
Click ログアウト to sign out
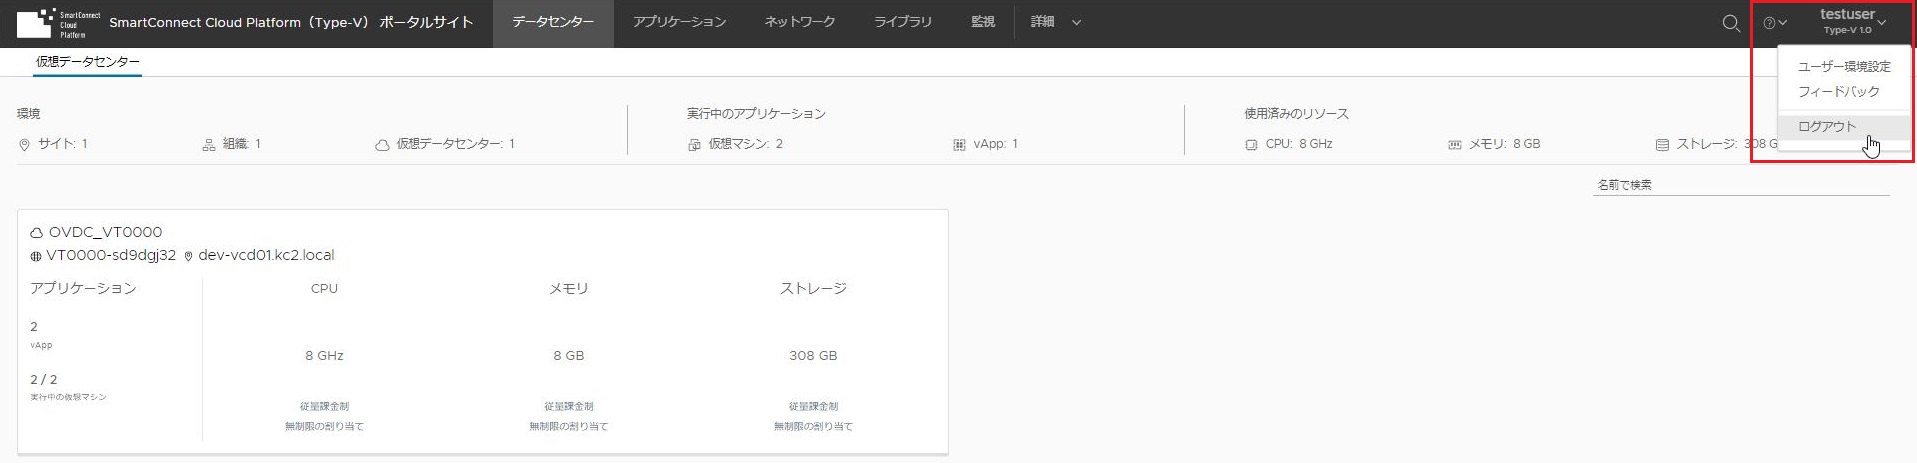tap(1844, 127)
